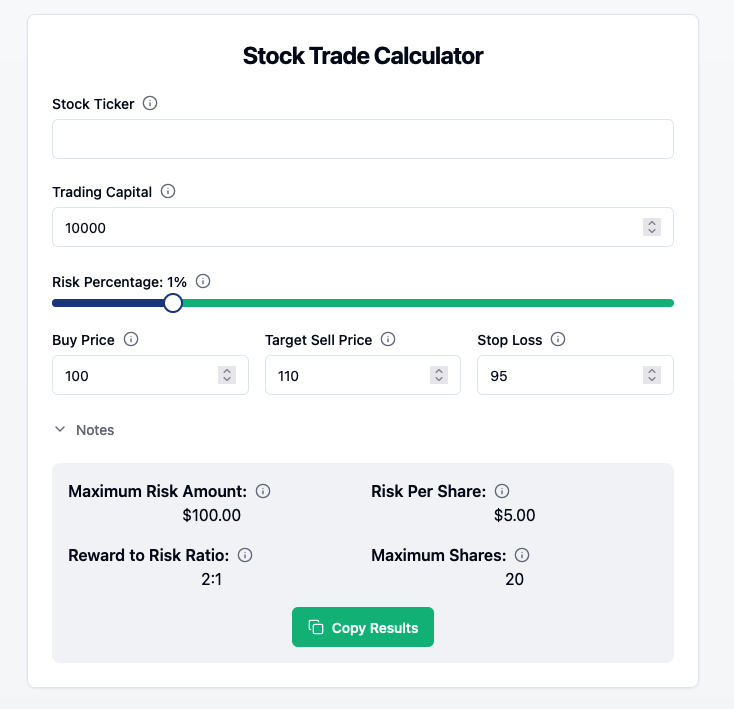
Task: Show the Risk Percentage info tooltip icon
Action: point(203,281)
